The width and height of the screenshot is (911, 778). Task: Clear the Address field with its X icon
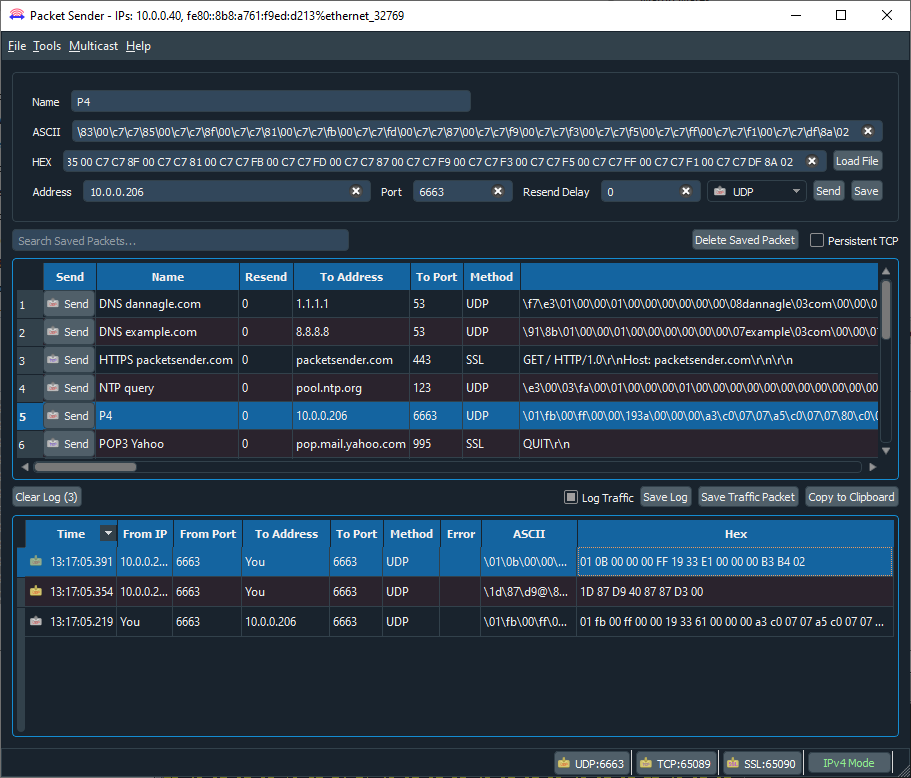[356, 191]
